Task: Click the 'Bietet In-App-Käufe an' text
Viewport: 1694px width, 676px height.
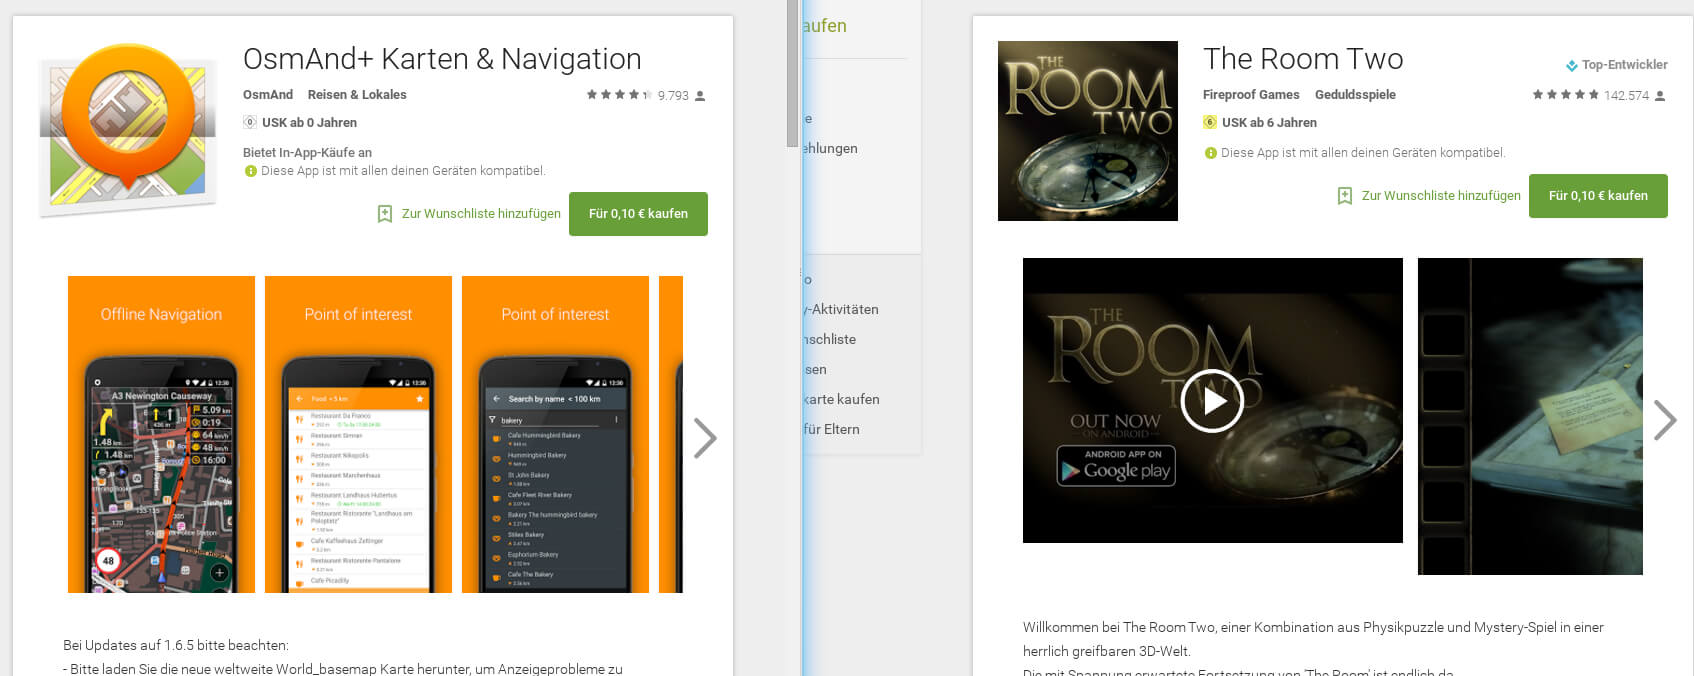Action: pos(307,153)
